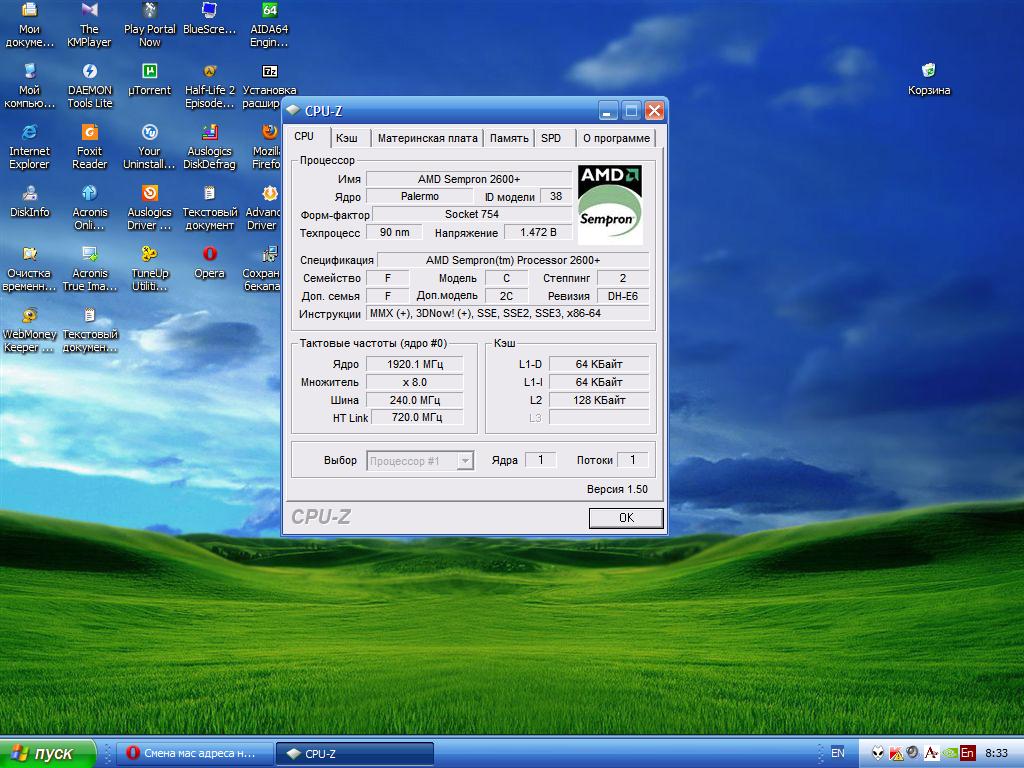Switch to the Opera taskbar window
Screen dimensions: 1024x768
tap(194, 754)
